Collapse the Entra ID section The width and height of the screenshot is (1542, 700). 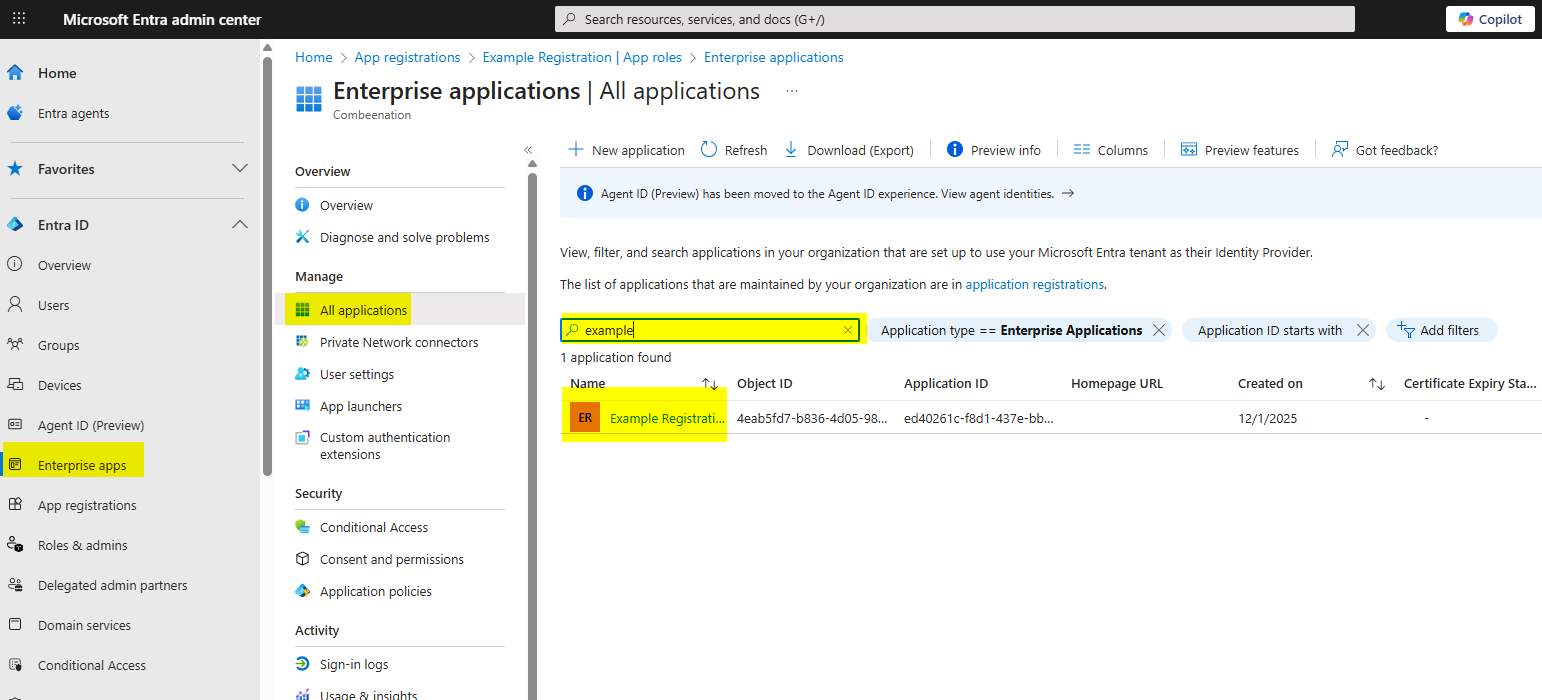pos(240,225)
